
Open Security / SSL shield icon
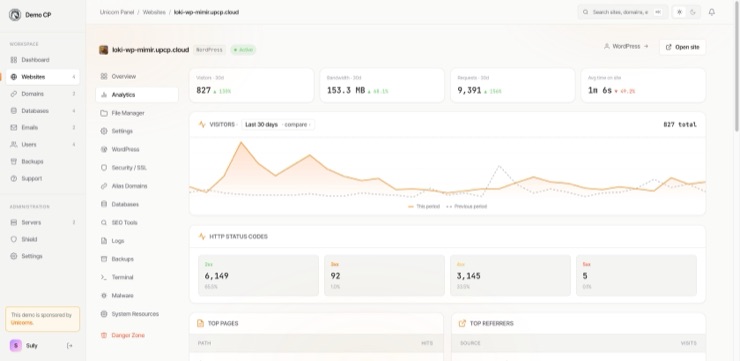pos(104,168)
